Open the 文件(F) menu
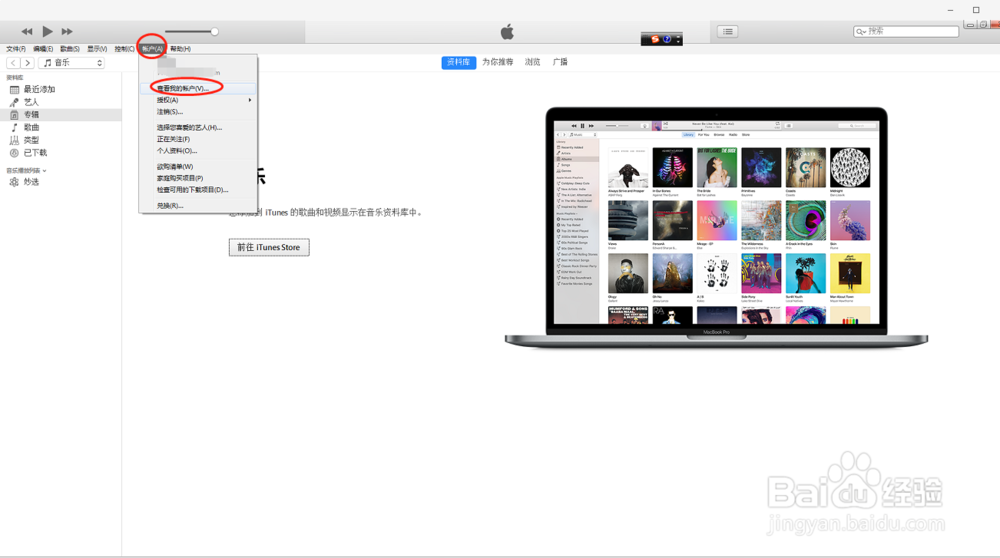 pos(16,48)
